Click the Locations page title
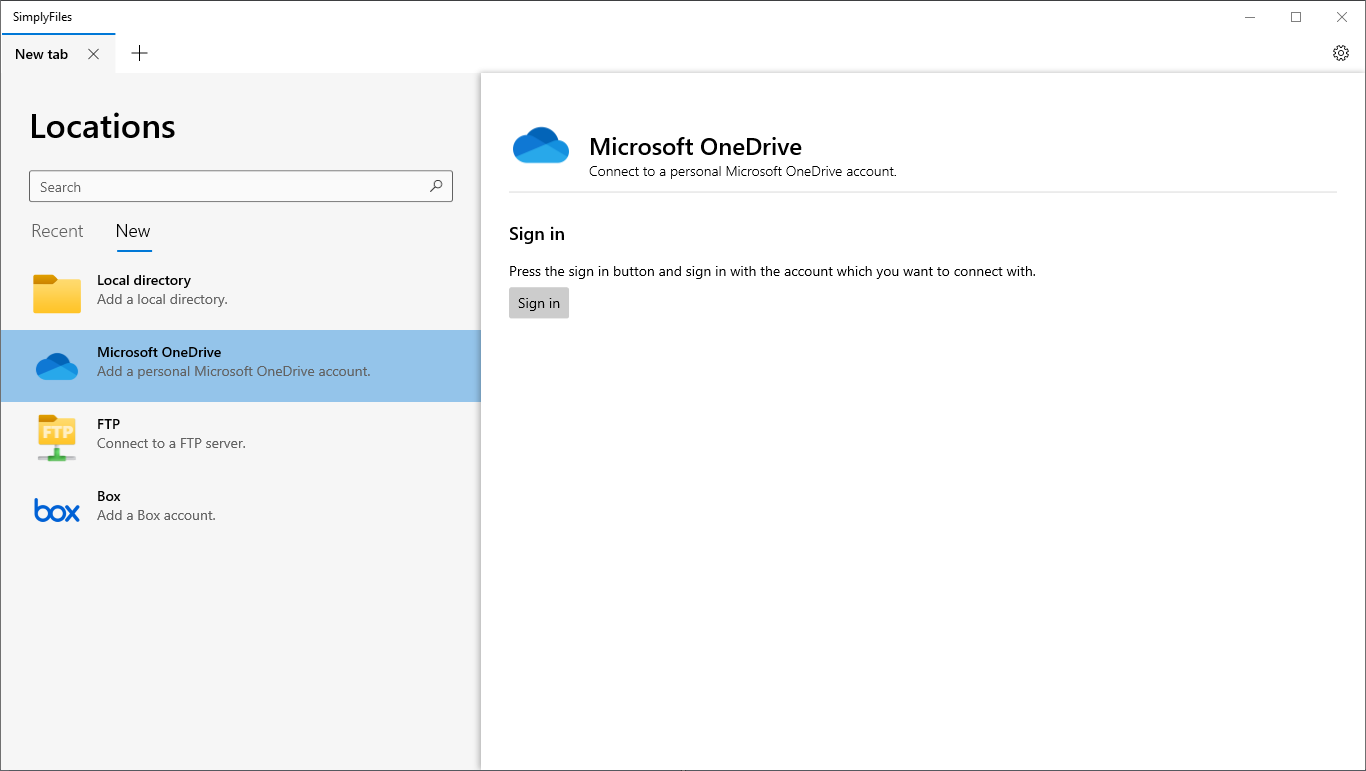The height and width of the screenshot is (771, 1366). point(102,126)
